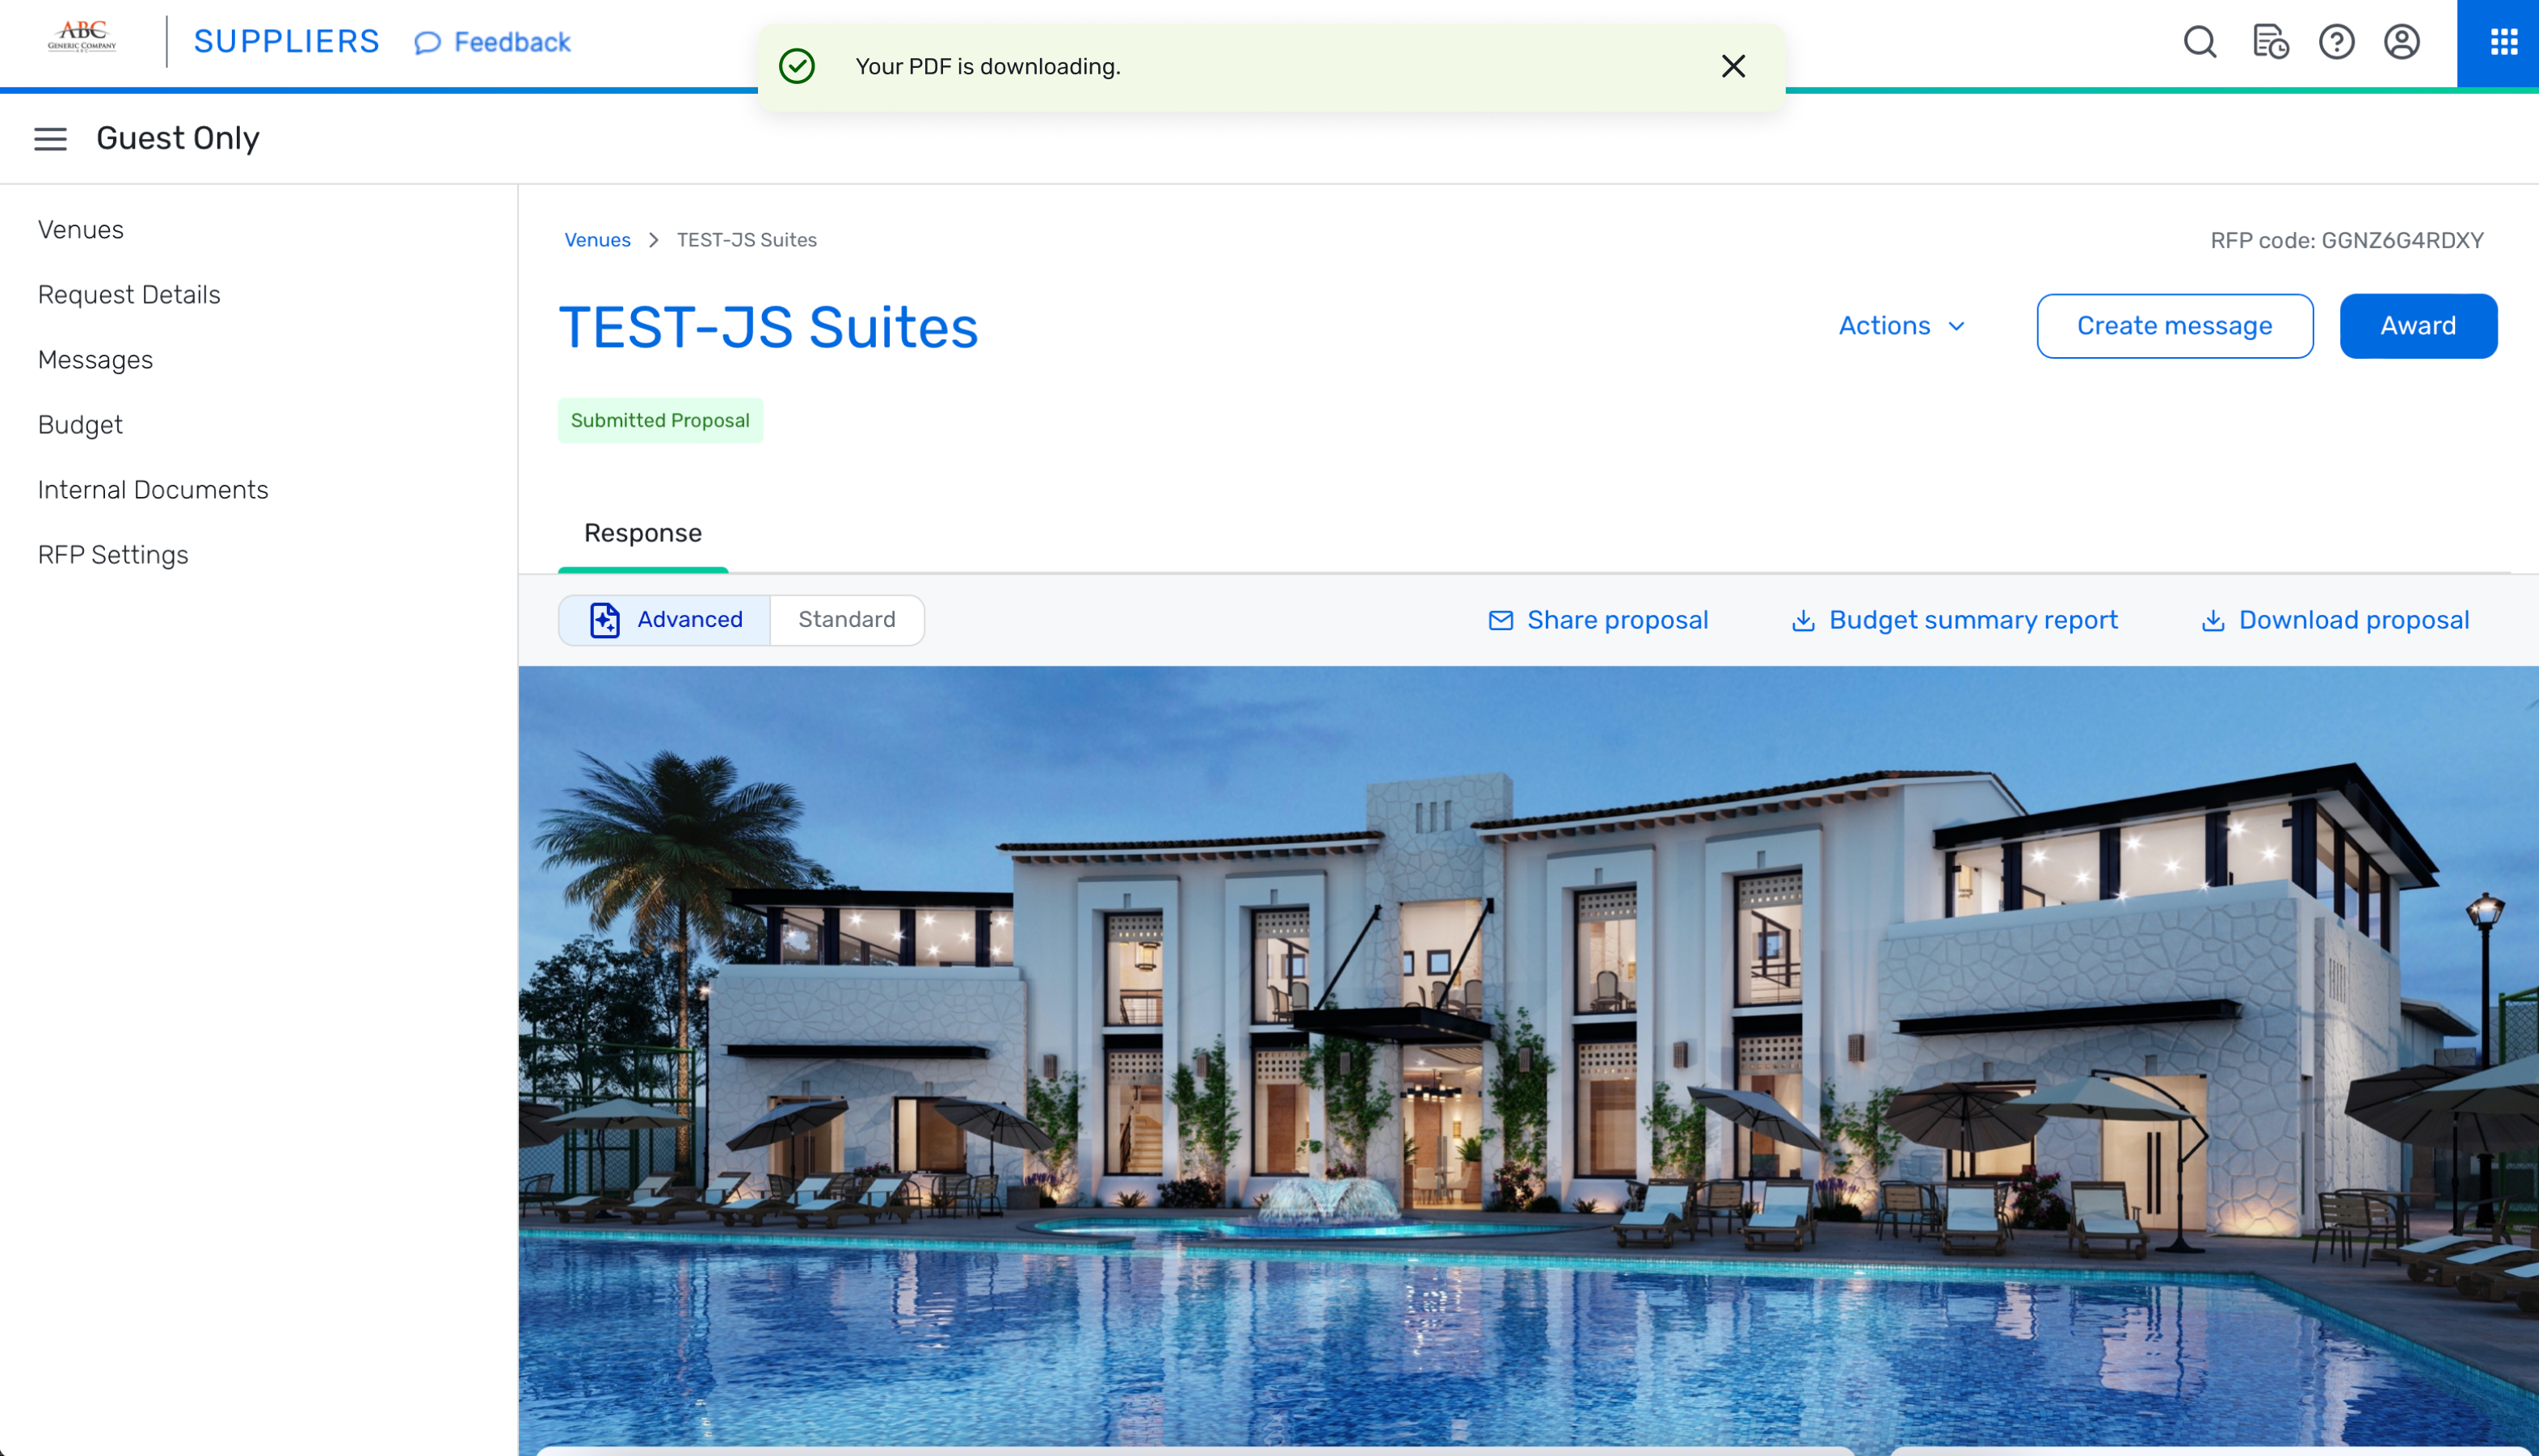
Task: Open Messages in the sidebar
Action: pos(95,359)
